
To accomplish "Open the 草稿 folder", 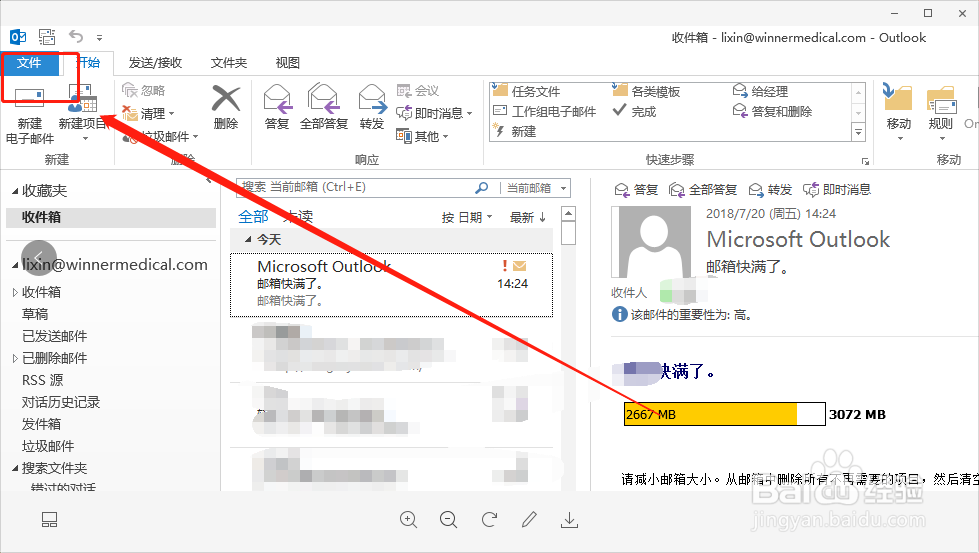I will pyautogui.click(x=35, y=314).
